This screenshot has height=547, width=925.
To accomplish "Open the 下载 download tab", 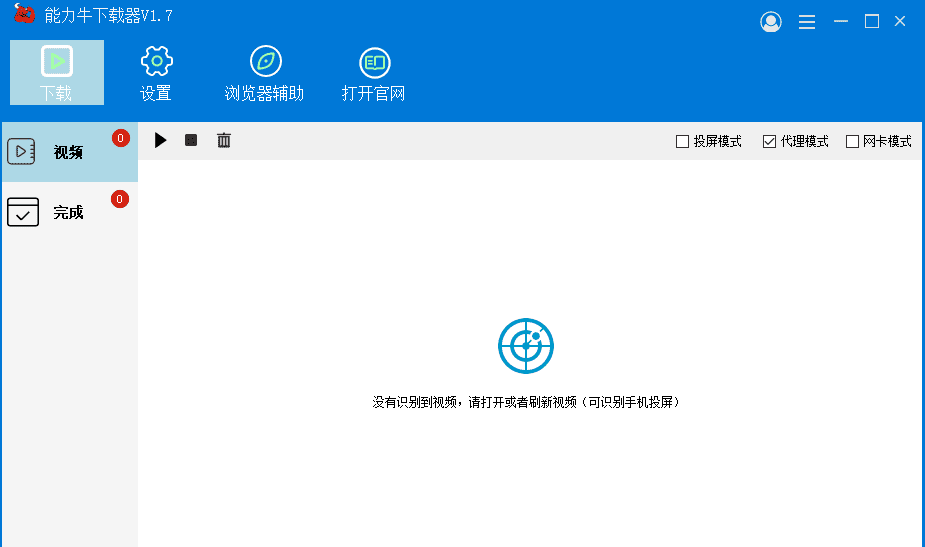I will pyautogui.click(x=56, y=73).
